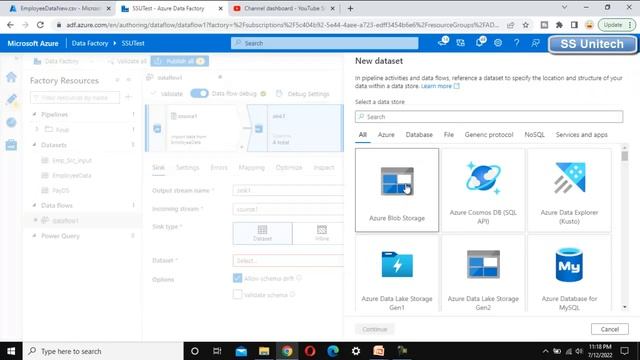The width and height of the screenshot is (640, 360).
Task: Open the Settings tab of sink
Action: 187,168
